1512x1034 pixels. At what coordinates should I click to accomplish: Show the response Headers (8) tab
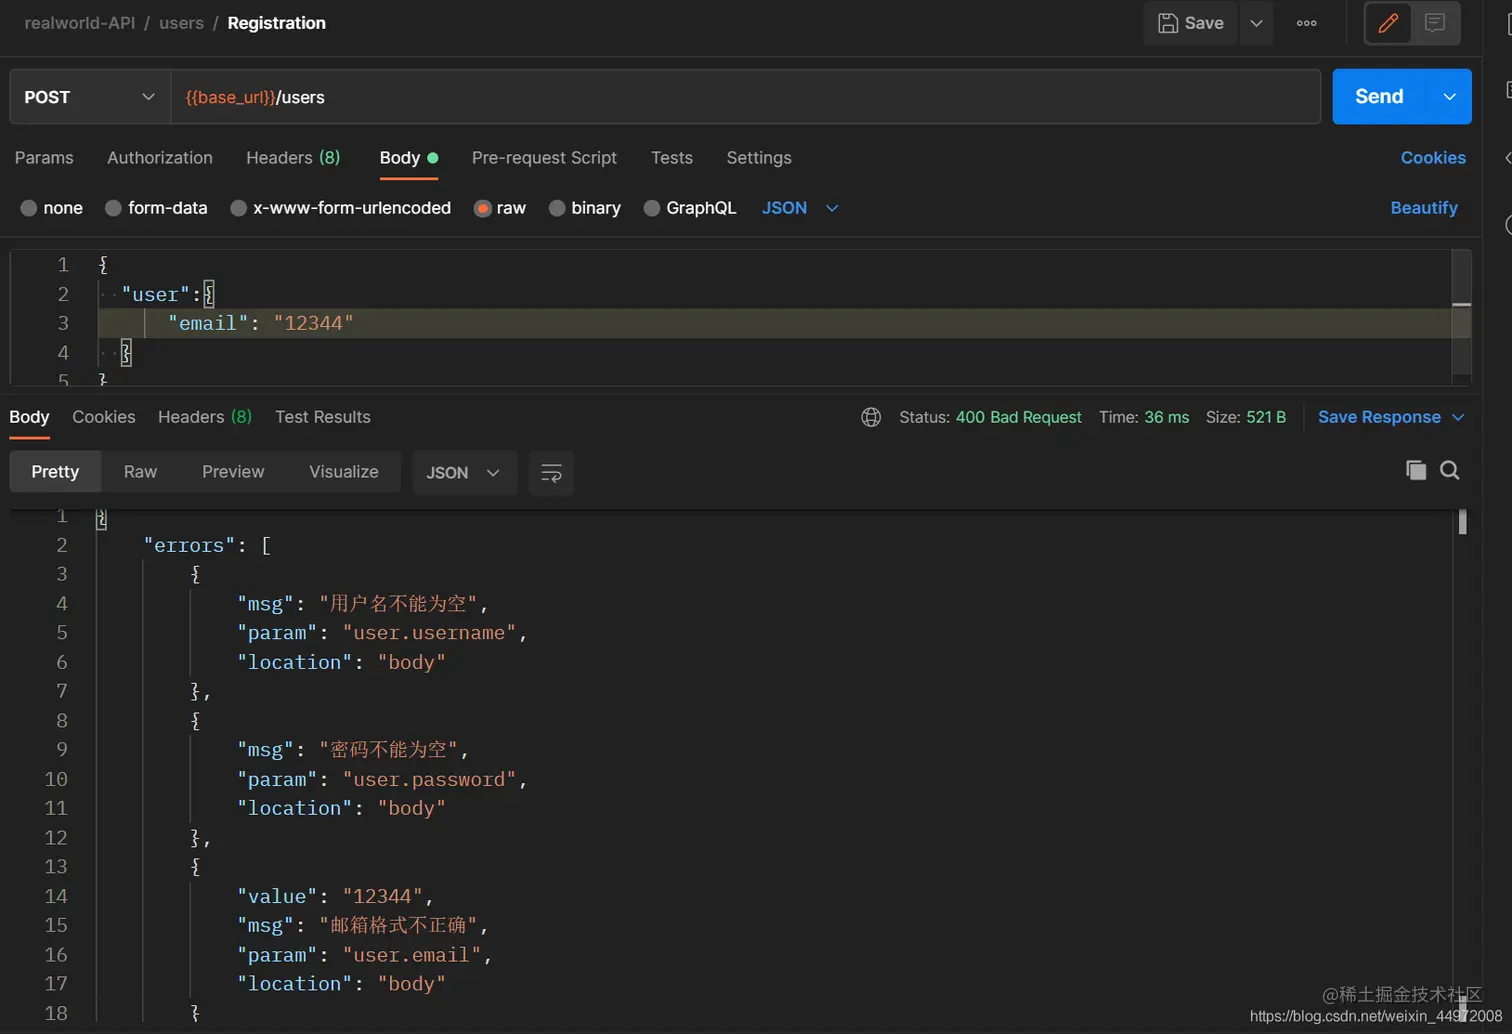205,417
